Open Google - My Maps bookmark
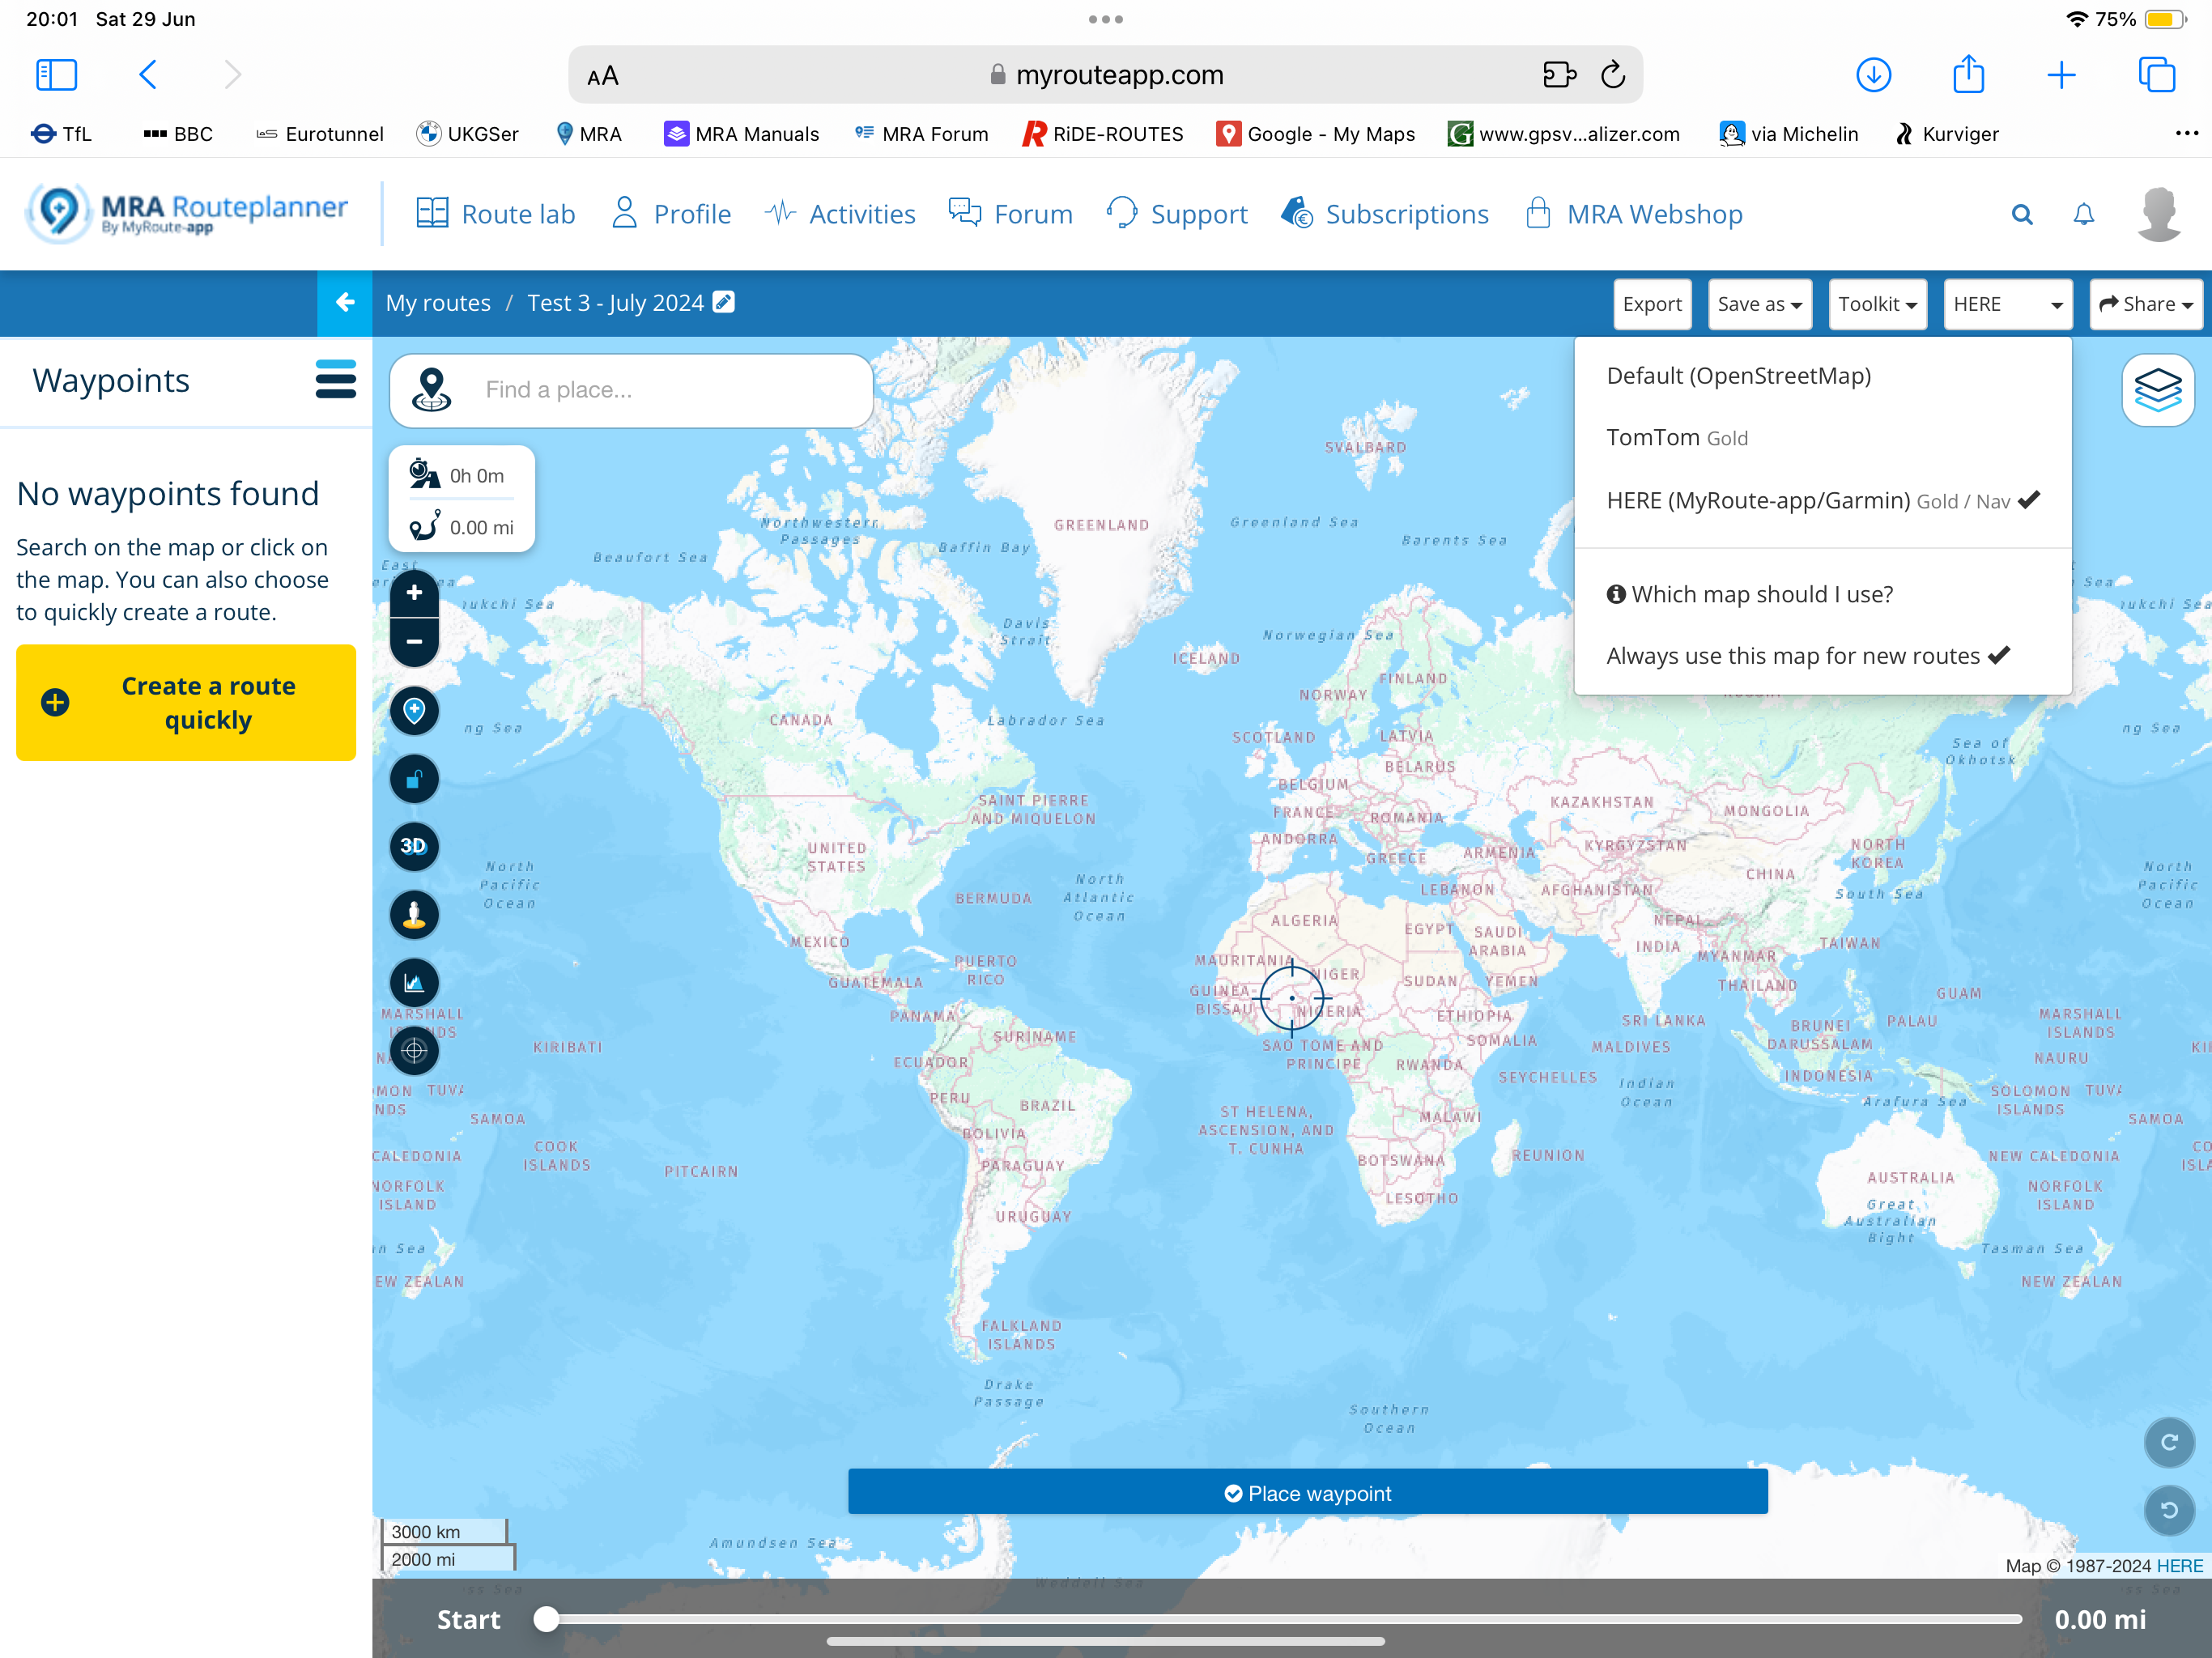The height and width of the screenshot is (1658, 2212). point(1315,134)
